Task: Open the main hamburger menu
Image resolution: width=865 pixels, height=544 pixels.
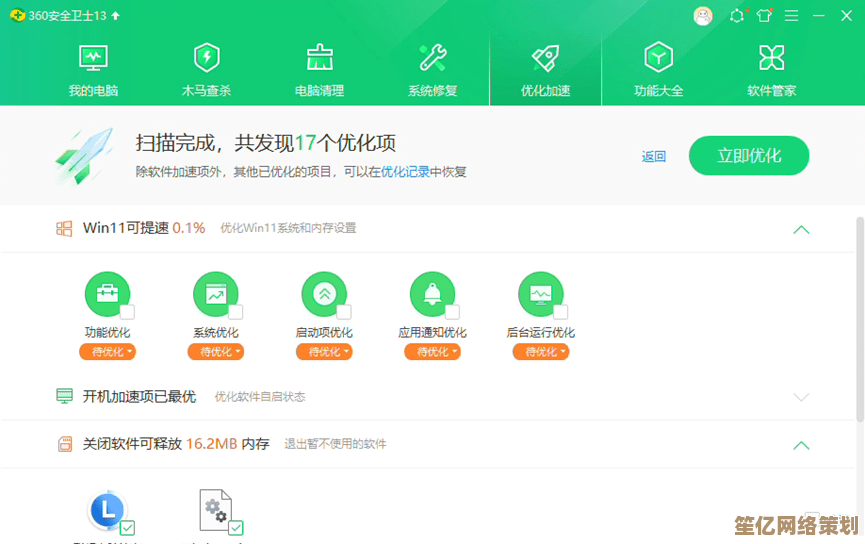Action: [792, 16]
